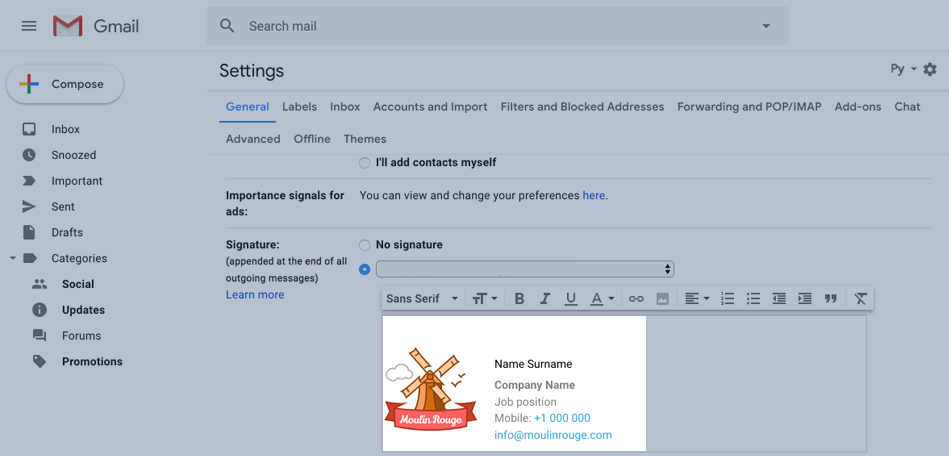This screenshot has height=456, width=949.
Task: Increase indent in signature
Action: [804, 299]
